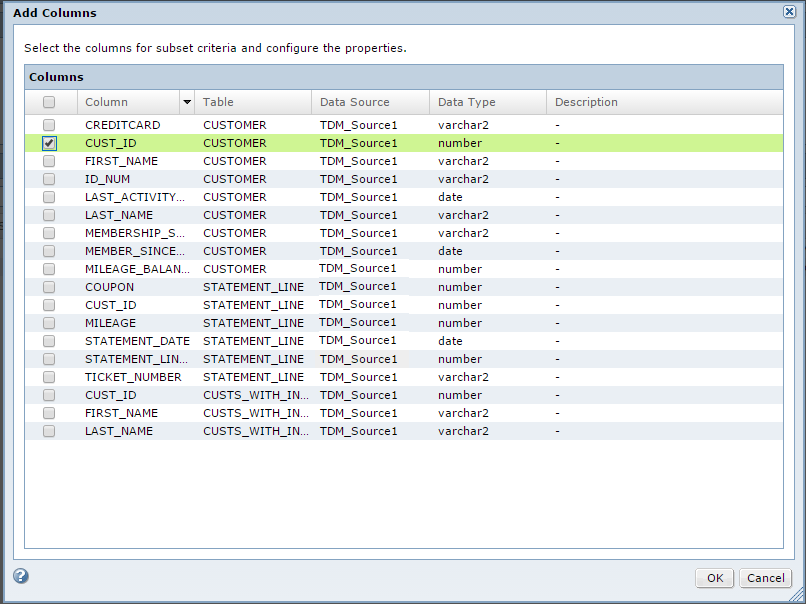The height and width of the screenshot is (604, 806).
Task: Click the 'date' type in MEMBER_SINCE row
Action: [x=450, y=251]
